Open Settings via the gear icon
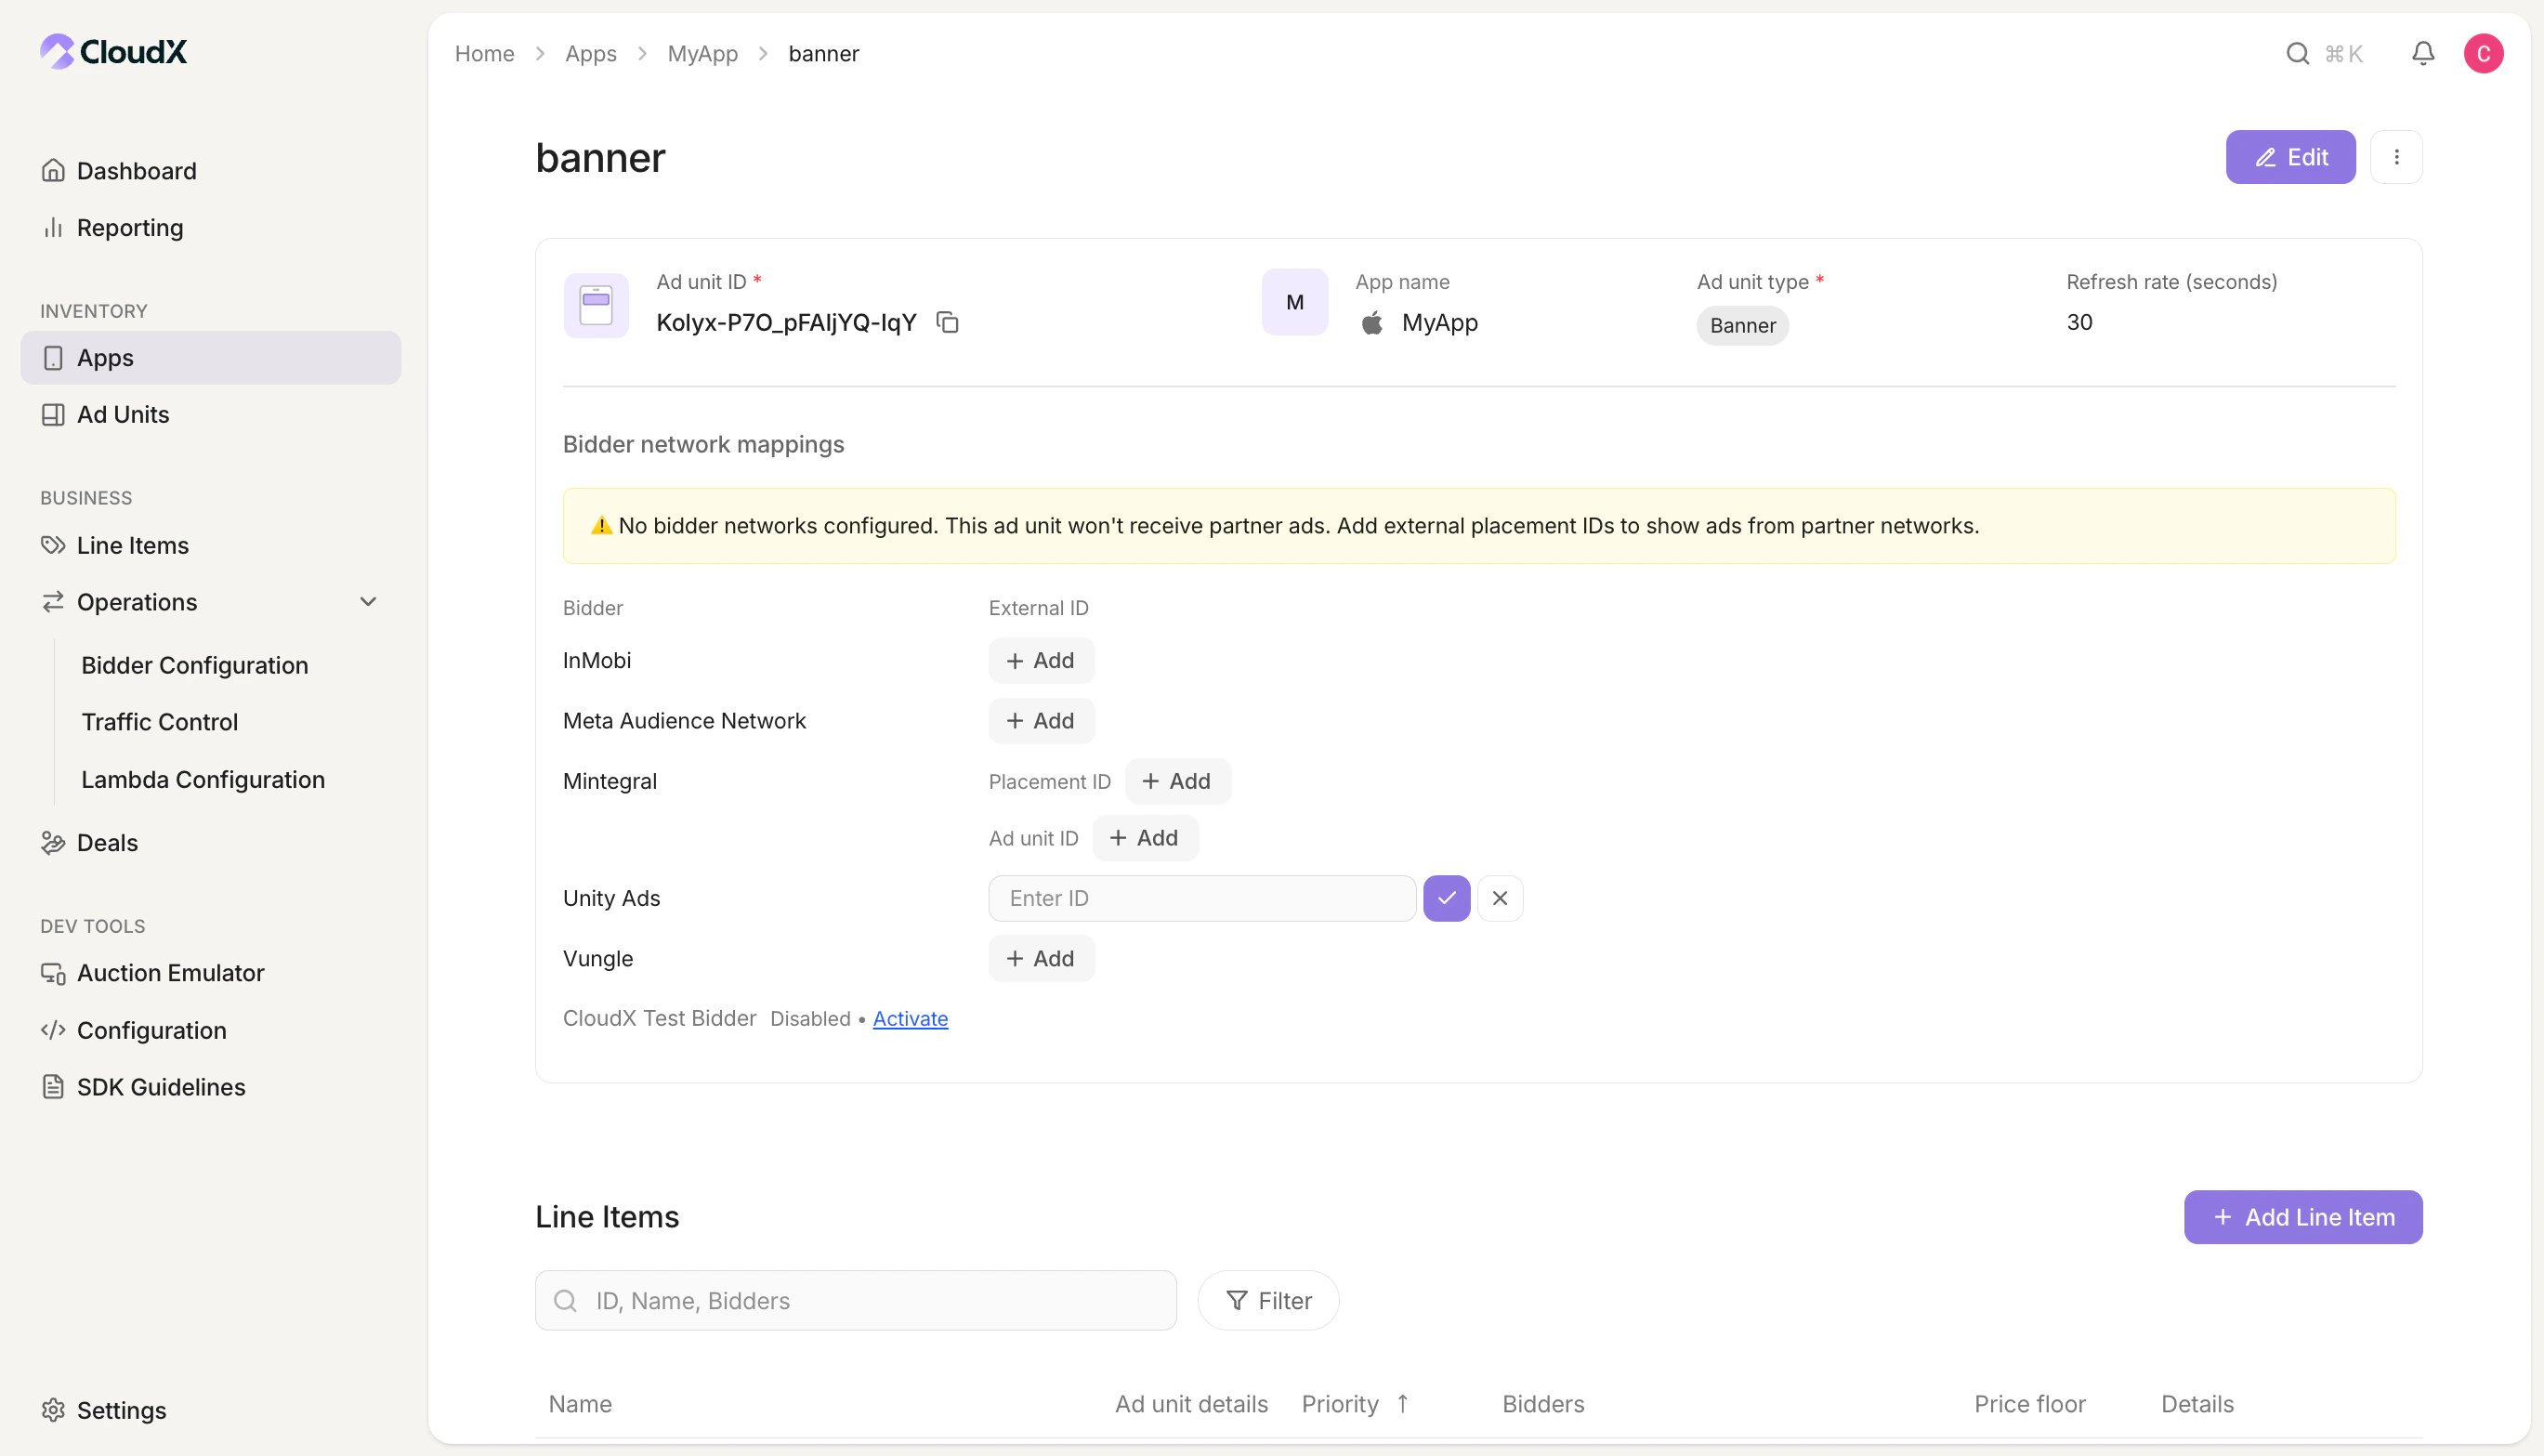 click(53, 1410)
